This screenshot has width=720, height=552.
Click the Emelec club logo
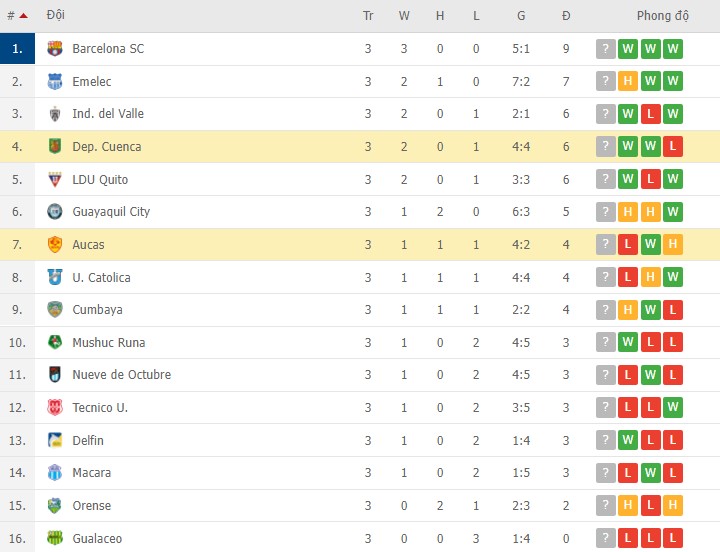tap(55, 82)
